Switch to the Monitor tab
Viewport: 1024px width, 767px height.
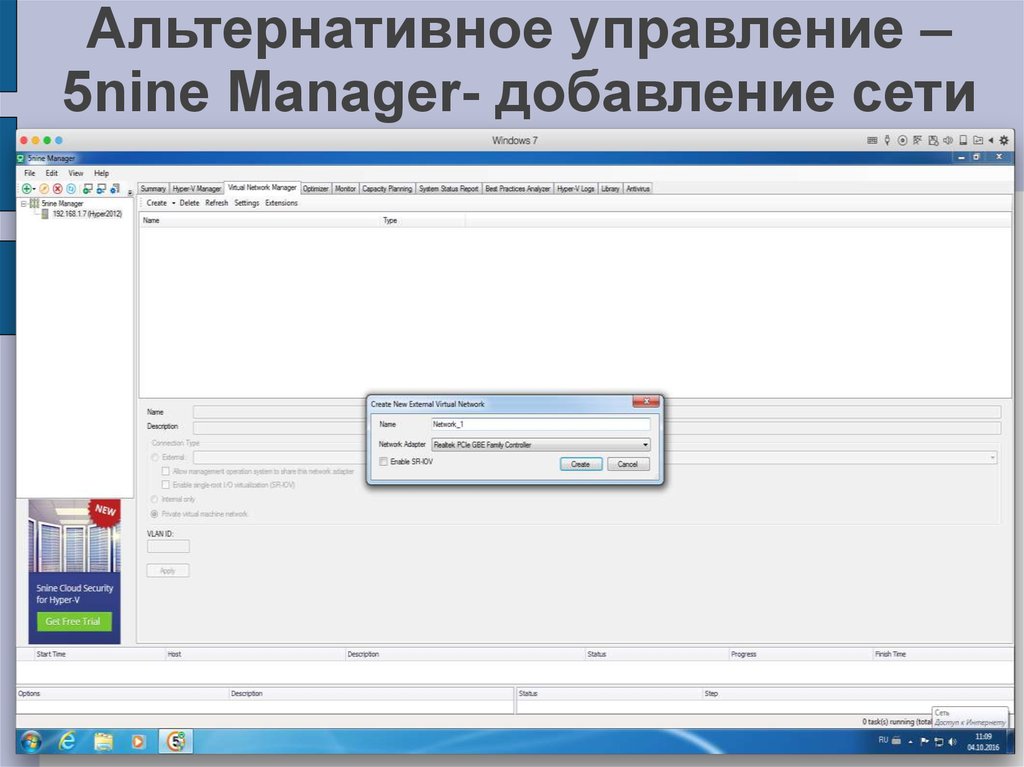345,189
